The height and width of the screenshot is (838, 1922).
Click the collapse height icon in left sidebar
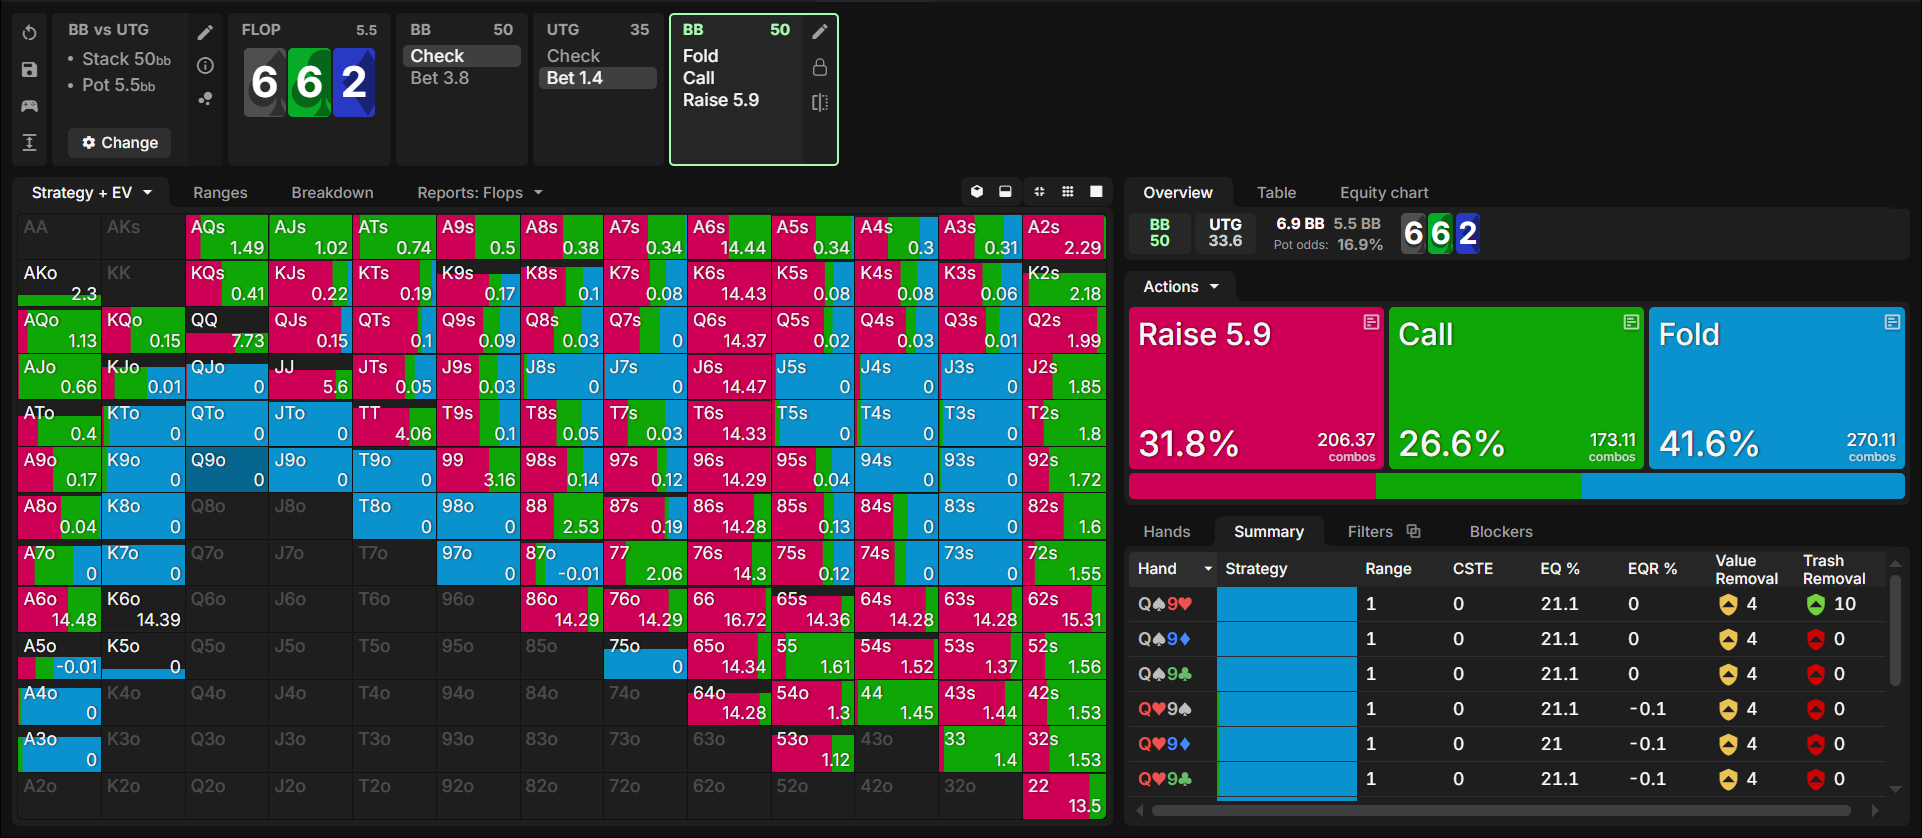coord(29,142)
